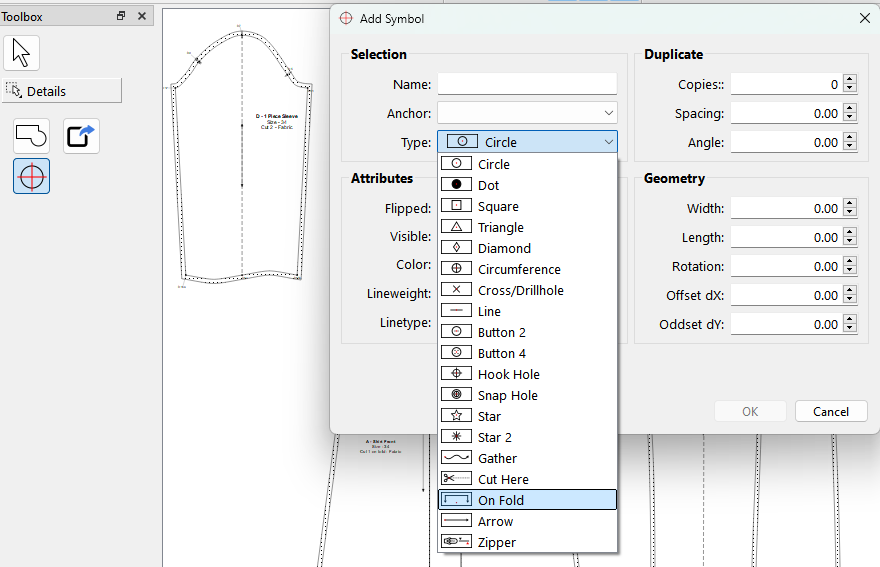
Task: Choose Diamond symbol from type list
Action: [x=504, y=248]
